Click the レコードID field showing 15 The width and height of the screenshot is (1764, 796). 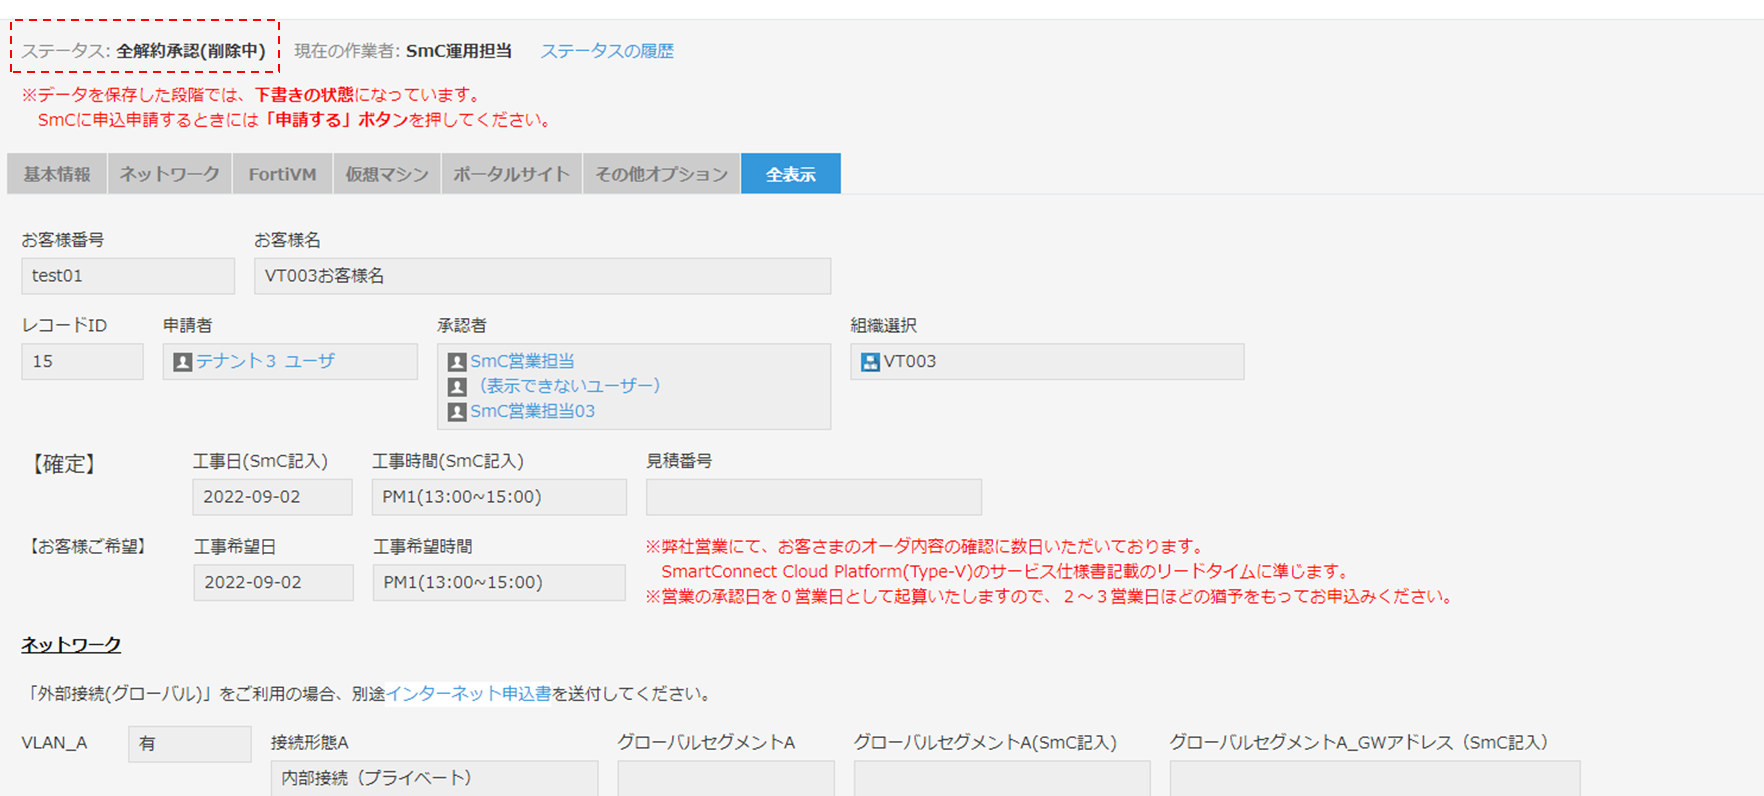(82, 362)
